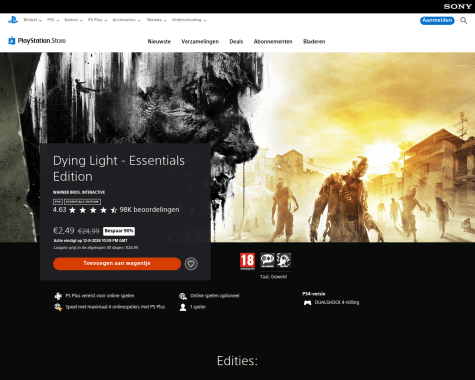
Task: Open the search magnifier icon
Action: [x=464, y=21]
